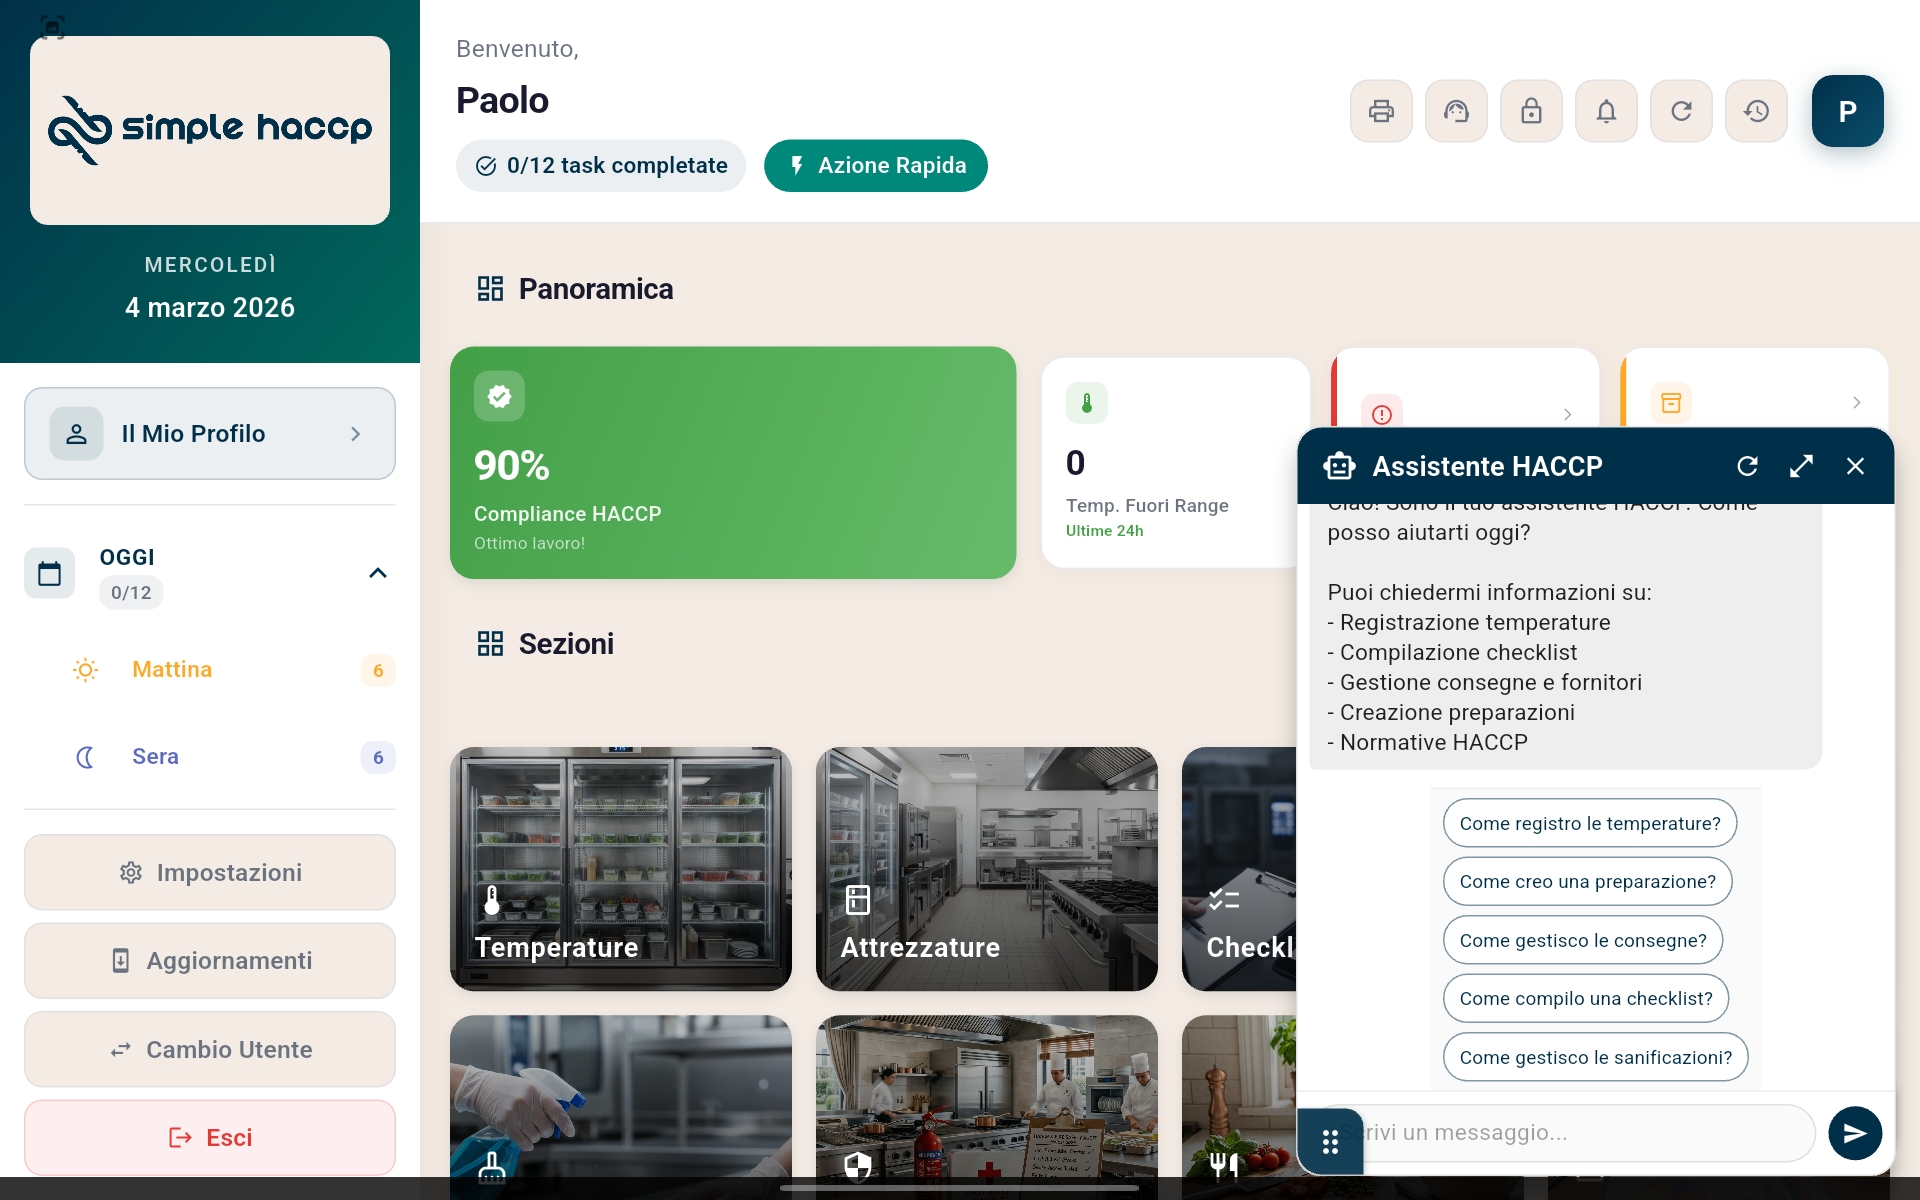Send the chat message

tap(1854, 1133)
